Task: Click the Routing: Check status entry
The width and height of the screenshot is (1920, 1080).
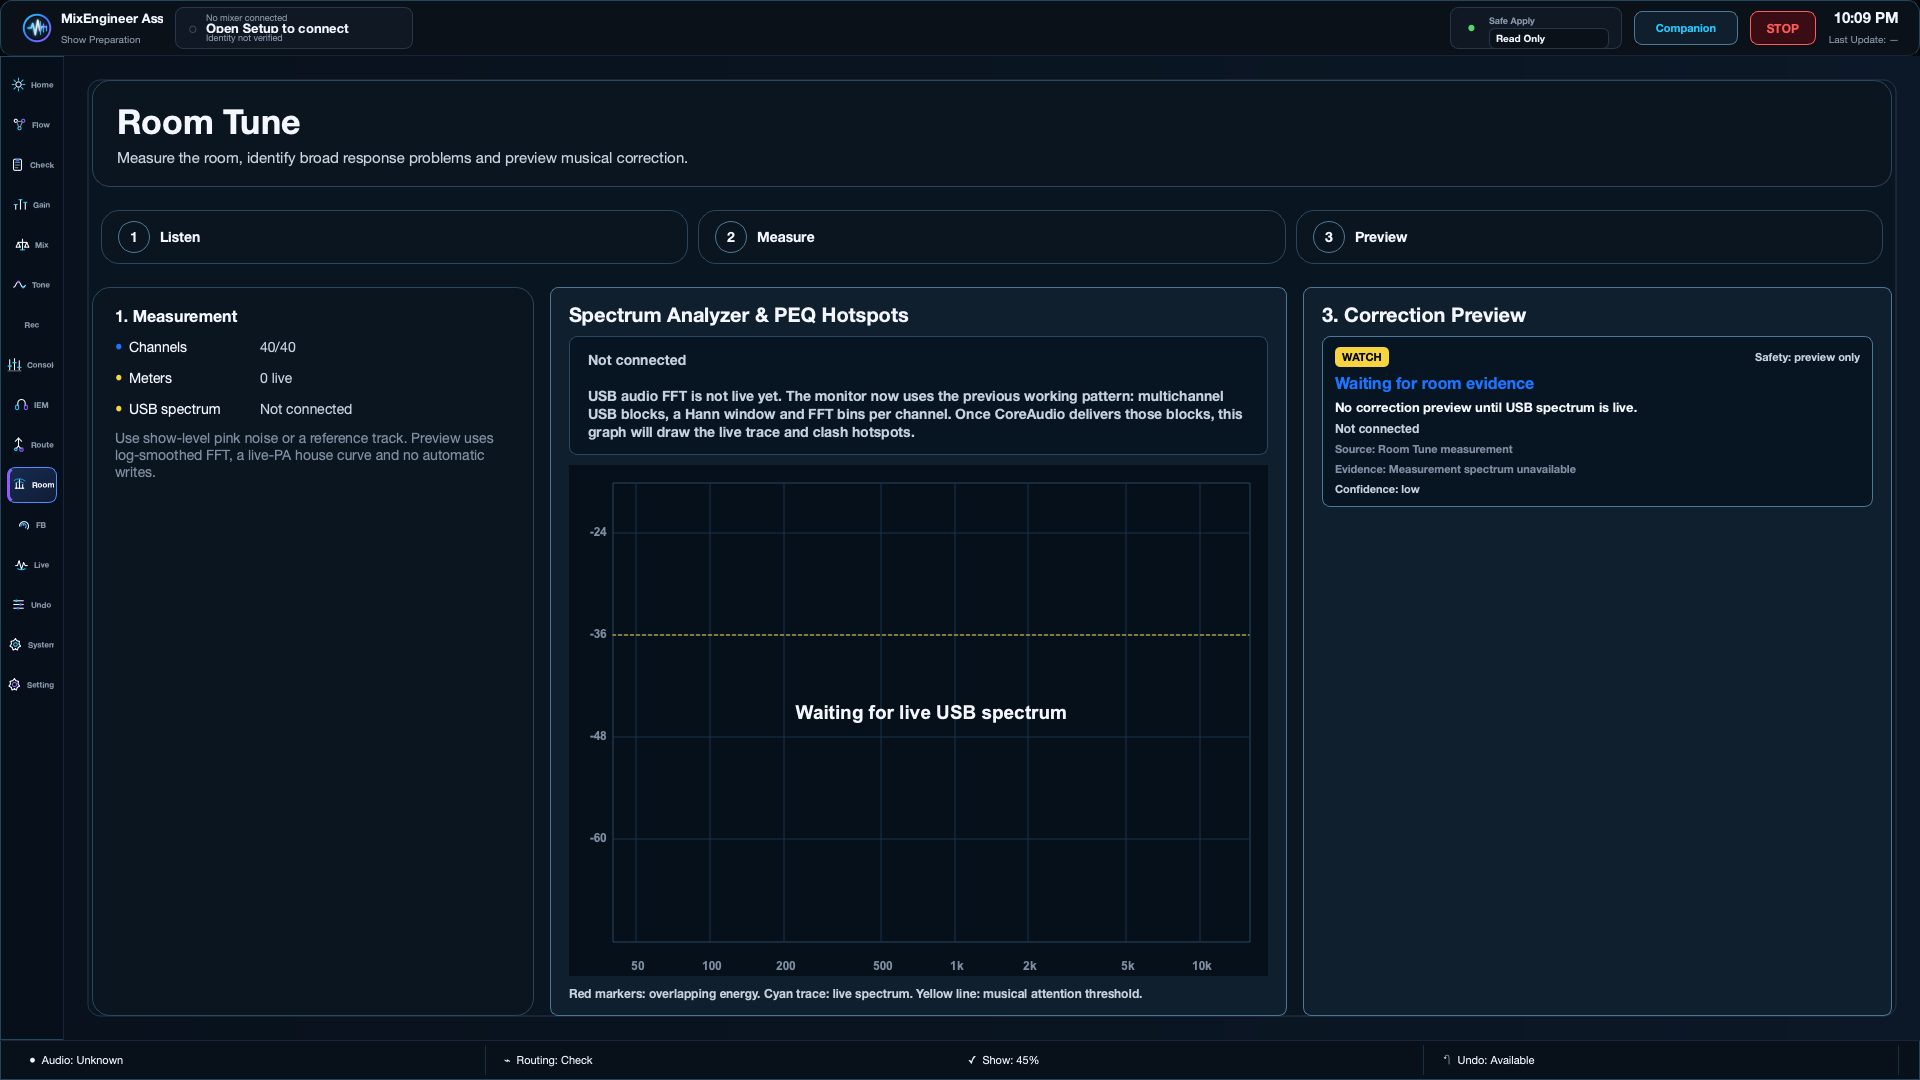Action: click(x=549, y=1060)
